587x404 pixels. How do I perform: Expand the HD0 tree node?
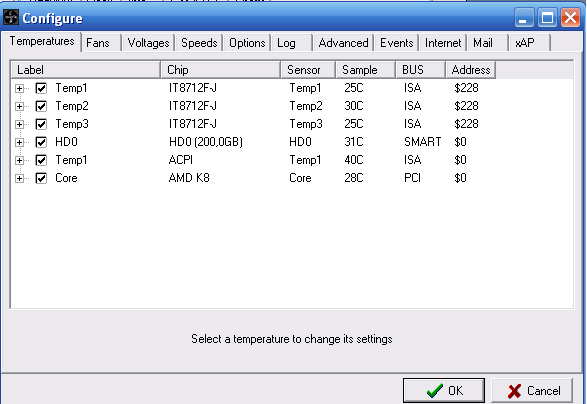click(x=19, y=142)
